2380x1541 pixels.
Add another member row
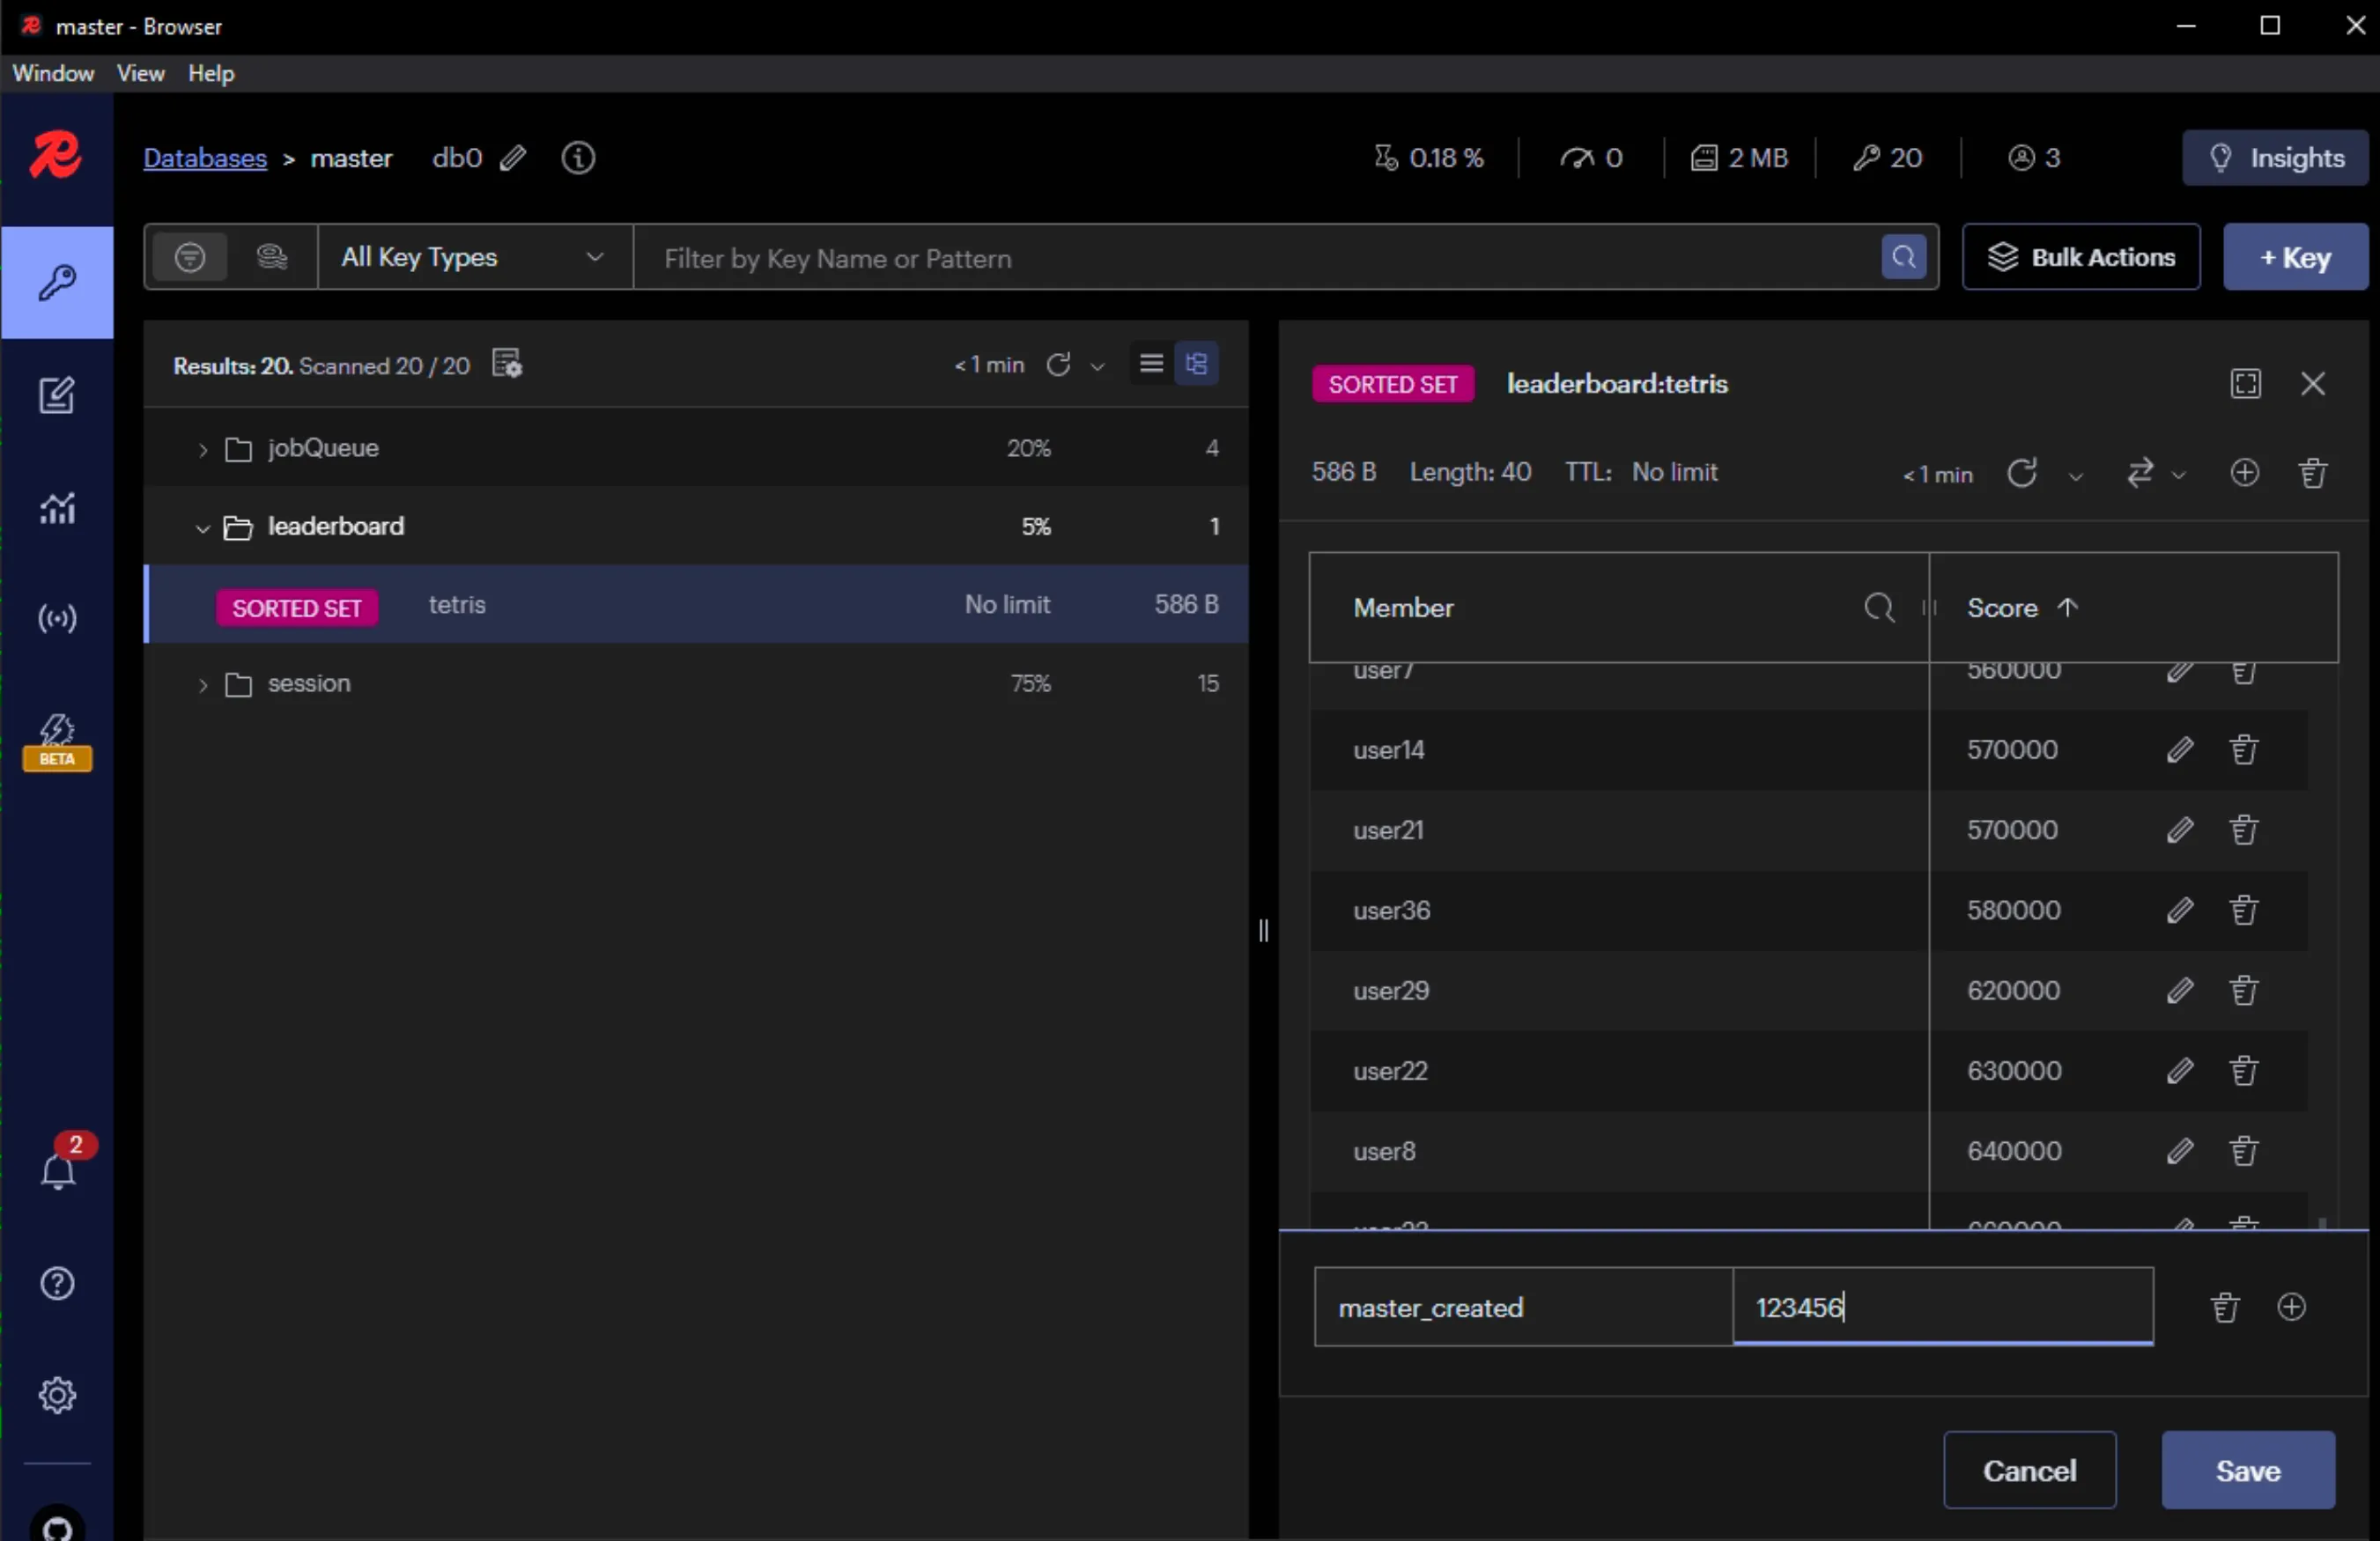tap(2291, 1308)
